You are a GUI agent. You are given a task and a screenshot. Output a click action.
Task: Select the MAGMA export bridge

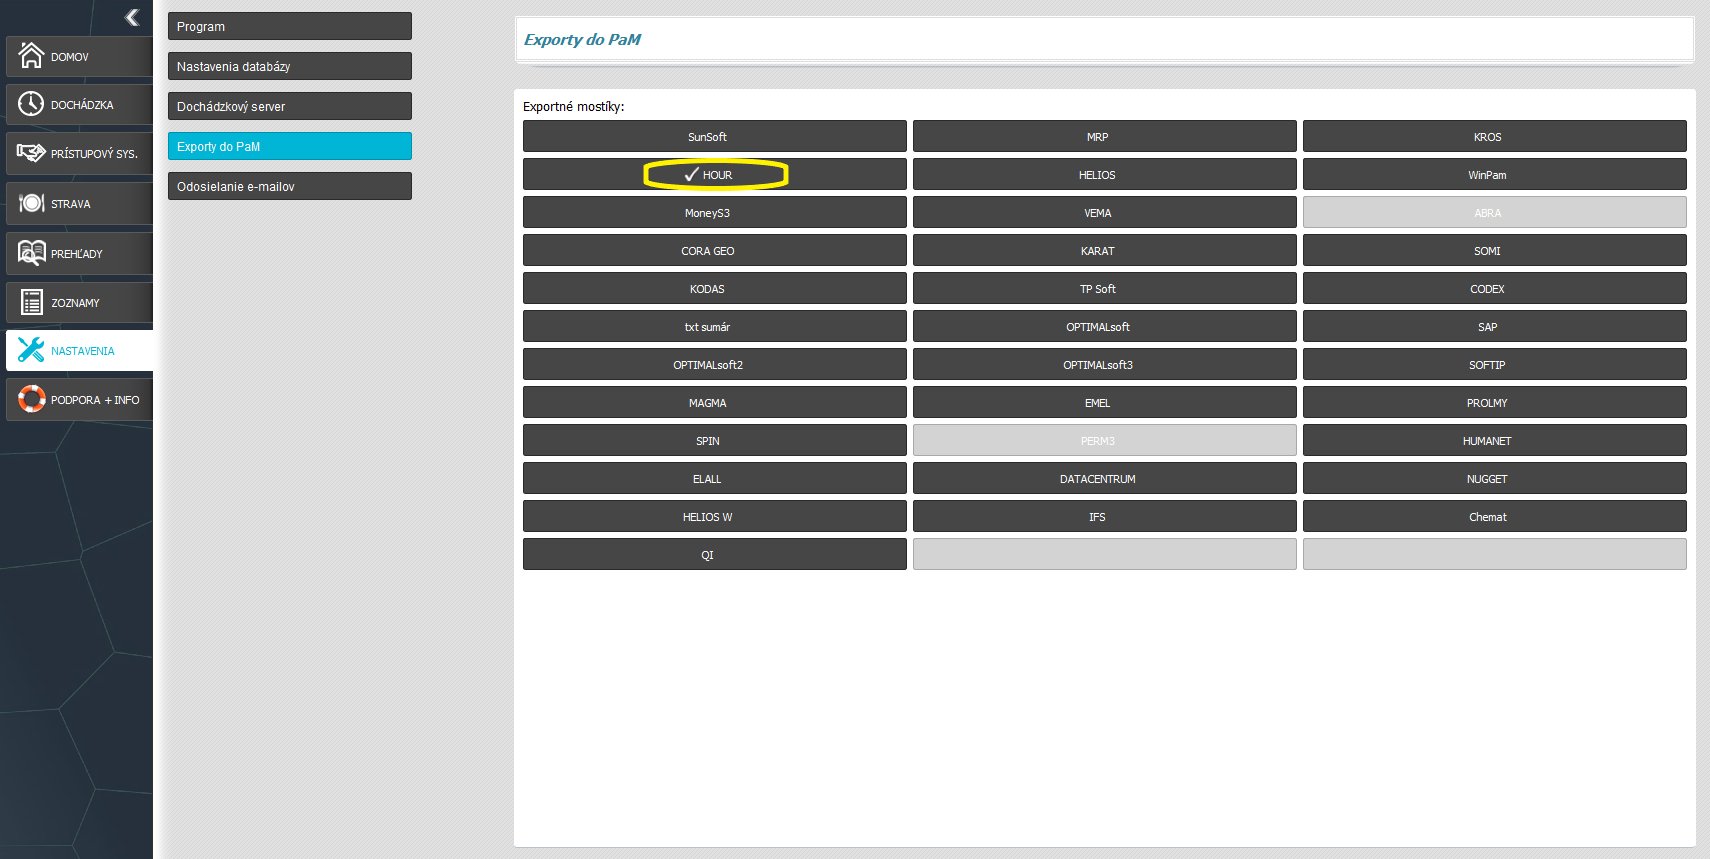coord(715,402)
